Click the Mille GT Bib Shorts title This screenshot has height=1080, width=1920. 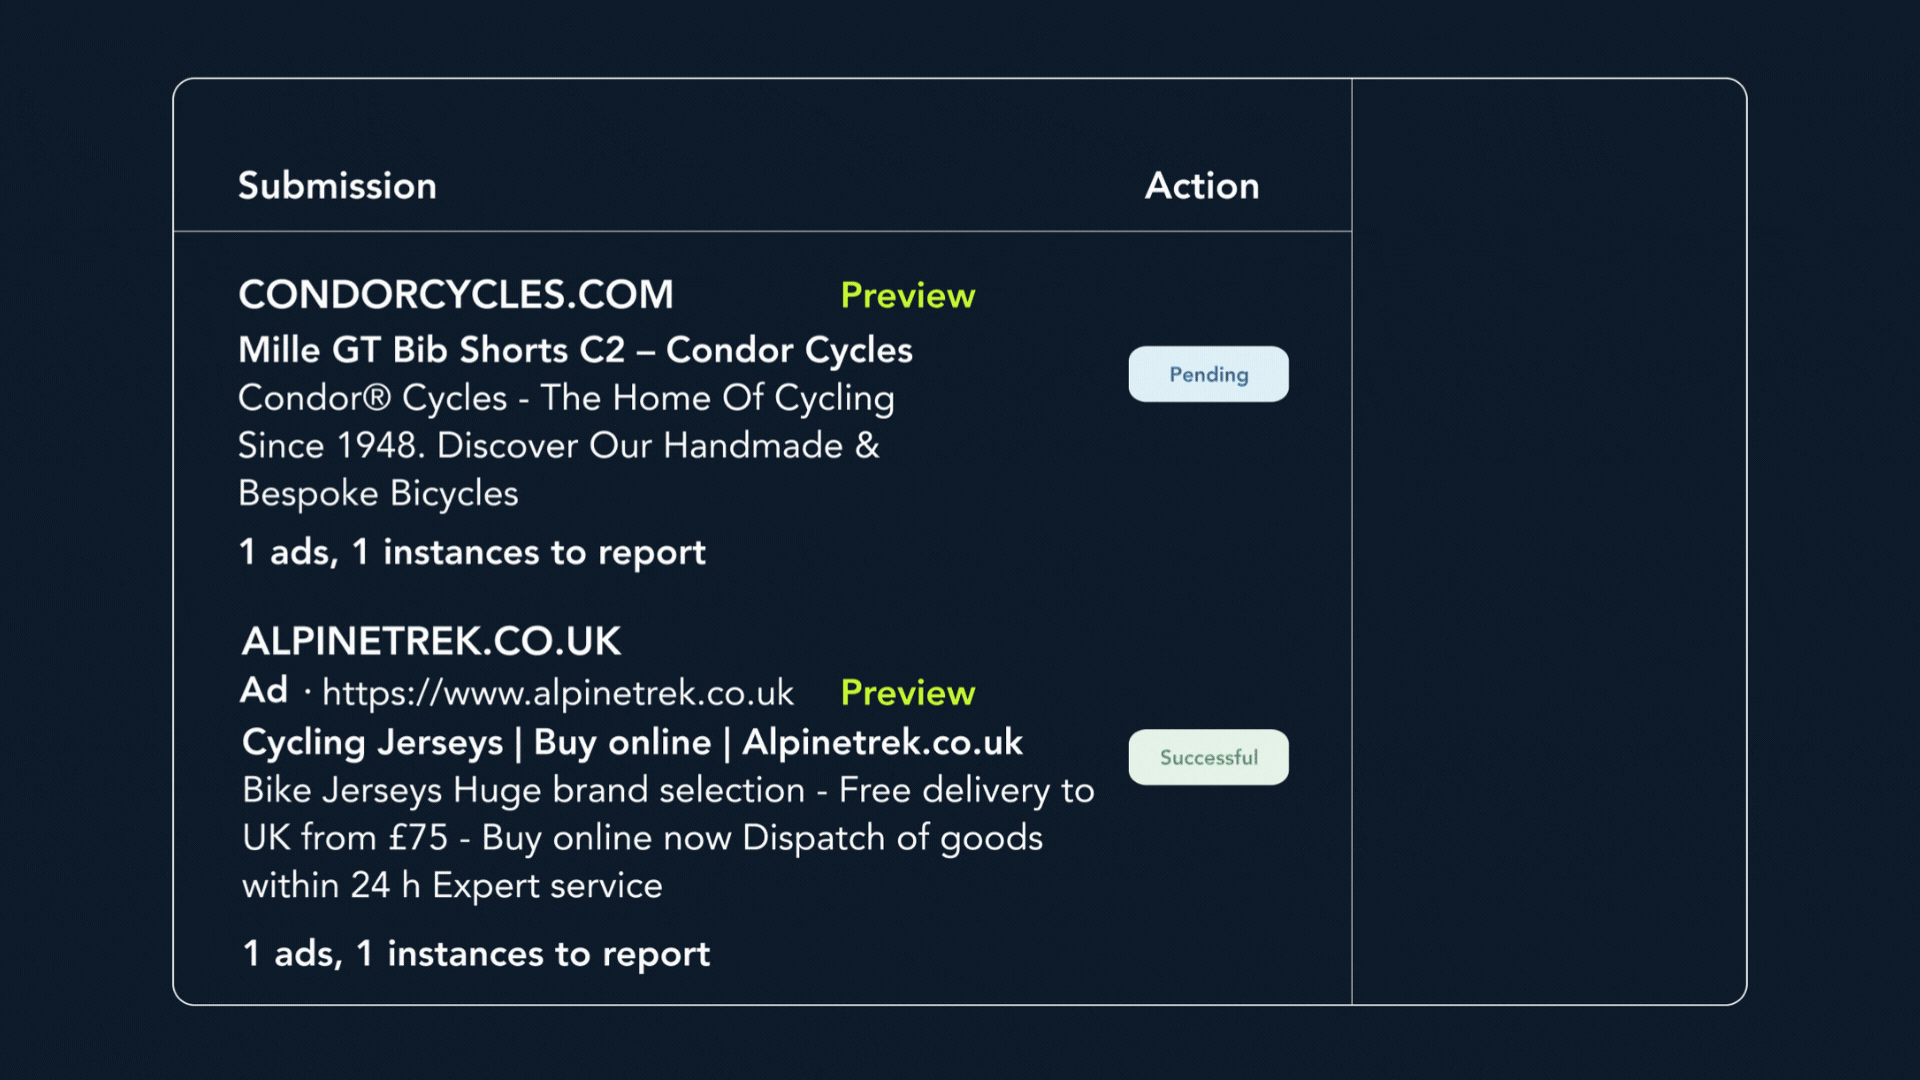point(575,350)
